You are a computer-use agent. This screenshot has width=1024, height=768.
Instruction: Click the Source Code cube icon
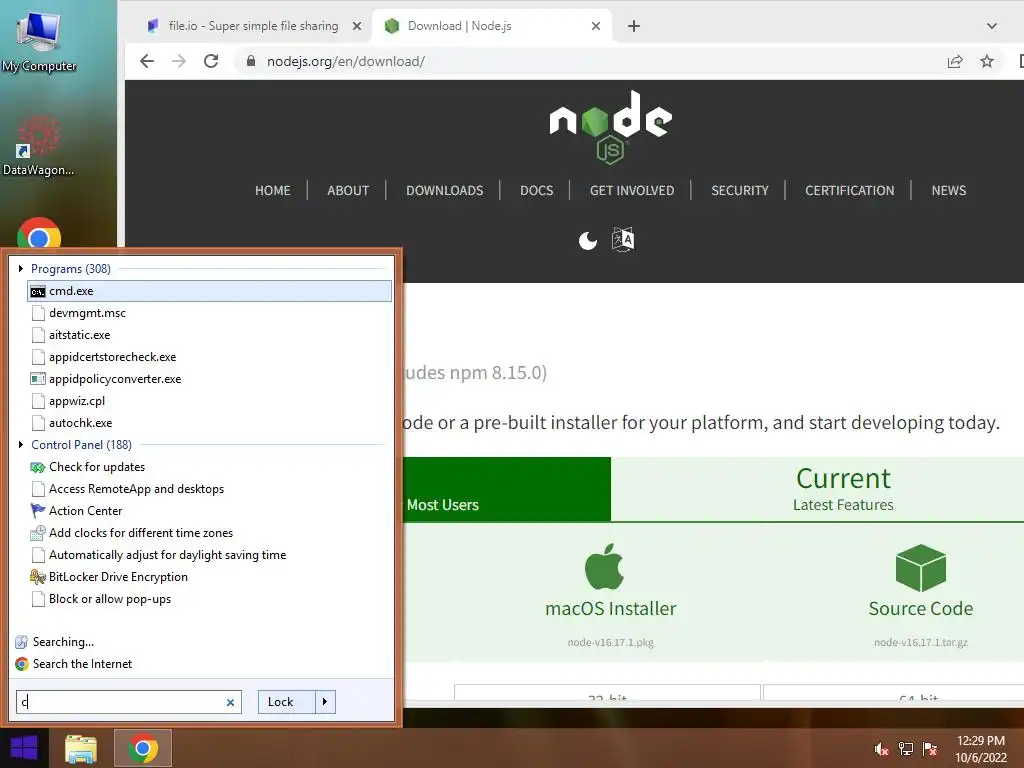point(921,567)
